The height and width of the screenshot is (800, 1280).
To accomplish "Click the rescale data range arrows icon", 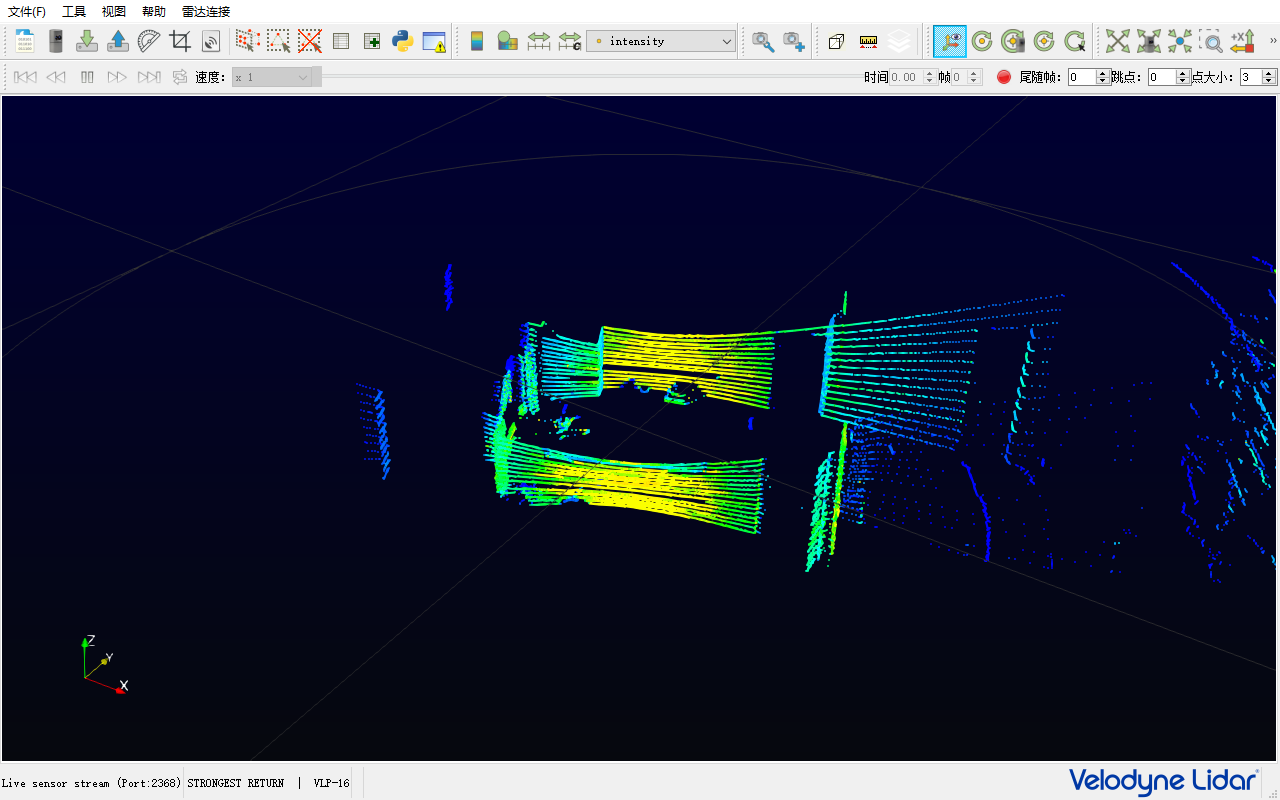I will (539, 41).
